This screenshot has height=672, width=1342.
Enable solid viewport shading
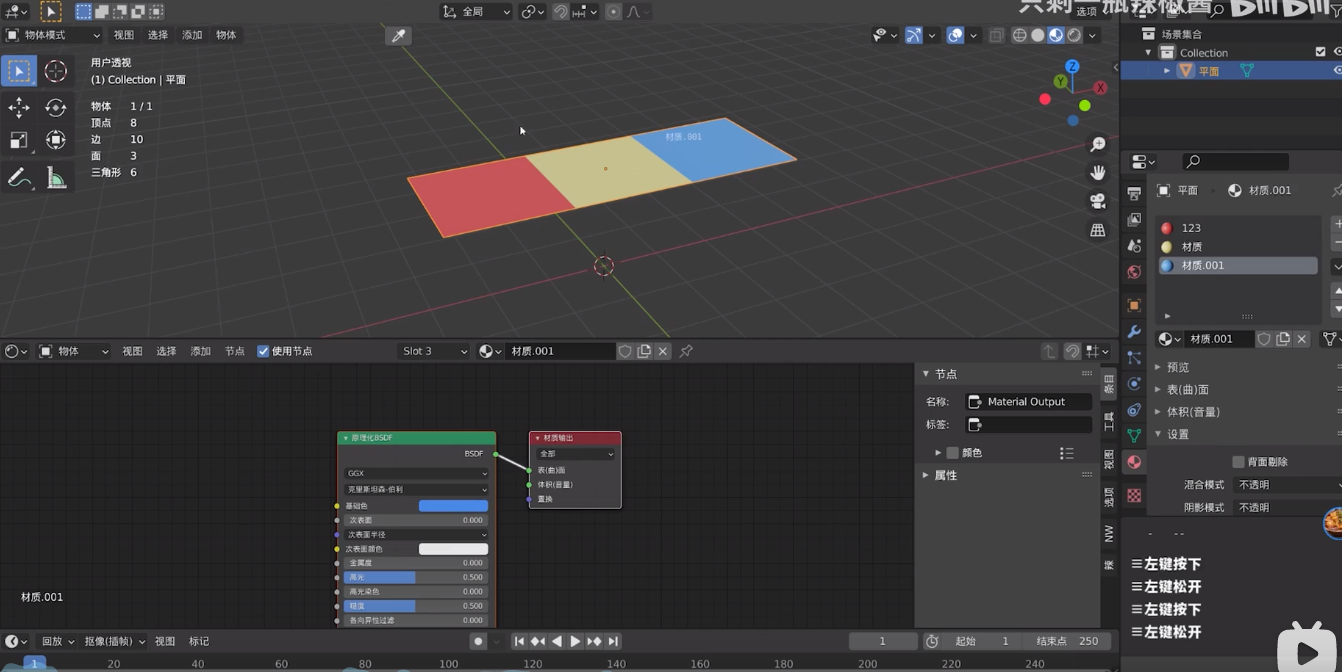(x=1038, y=35)
